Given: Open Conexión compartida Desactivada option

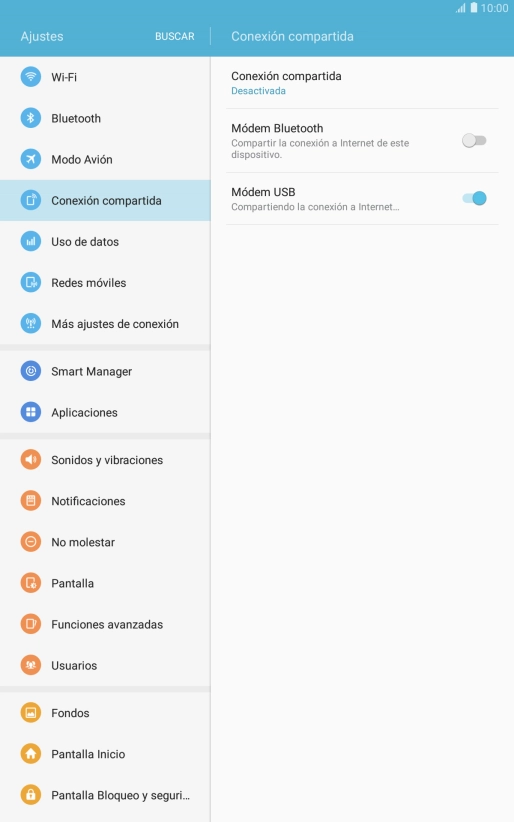Looking at the screenshot, I should click(x=362, y=83).
